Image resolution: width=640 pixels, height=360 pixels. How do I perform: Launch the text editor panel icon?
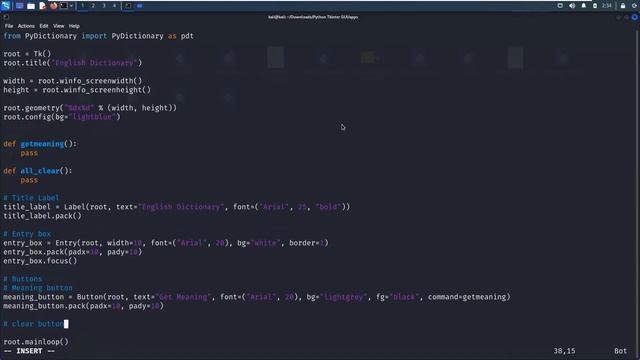[x=42, y=6]
